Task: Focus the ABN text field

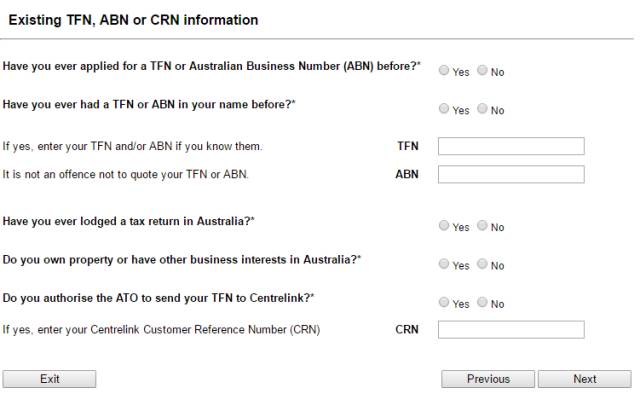Action: click(511, 174)
